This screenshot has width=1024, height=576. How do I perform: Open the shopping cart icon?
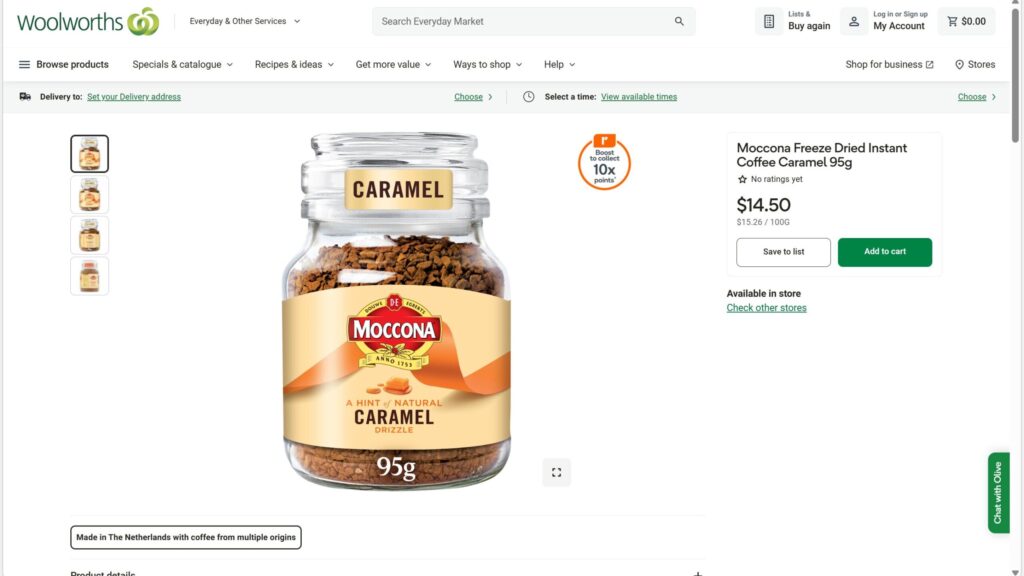pyautogui.click(x=952, y=21)
